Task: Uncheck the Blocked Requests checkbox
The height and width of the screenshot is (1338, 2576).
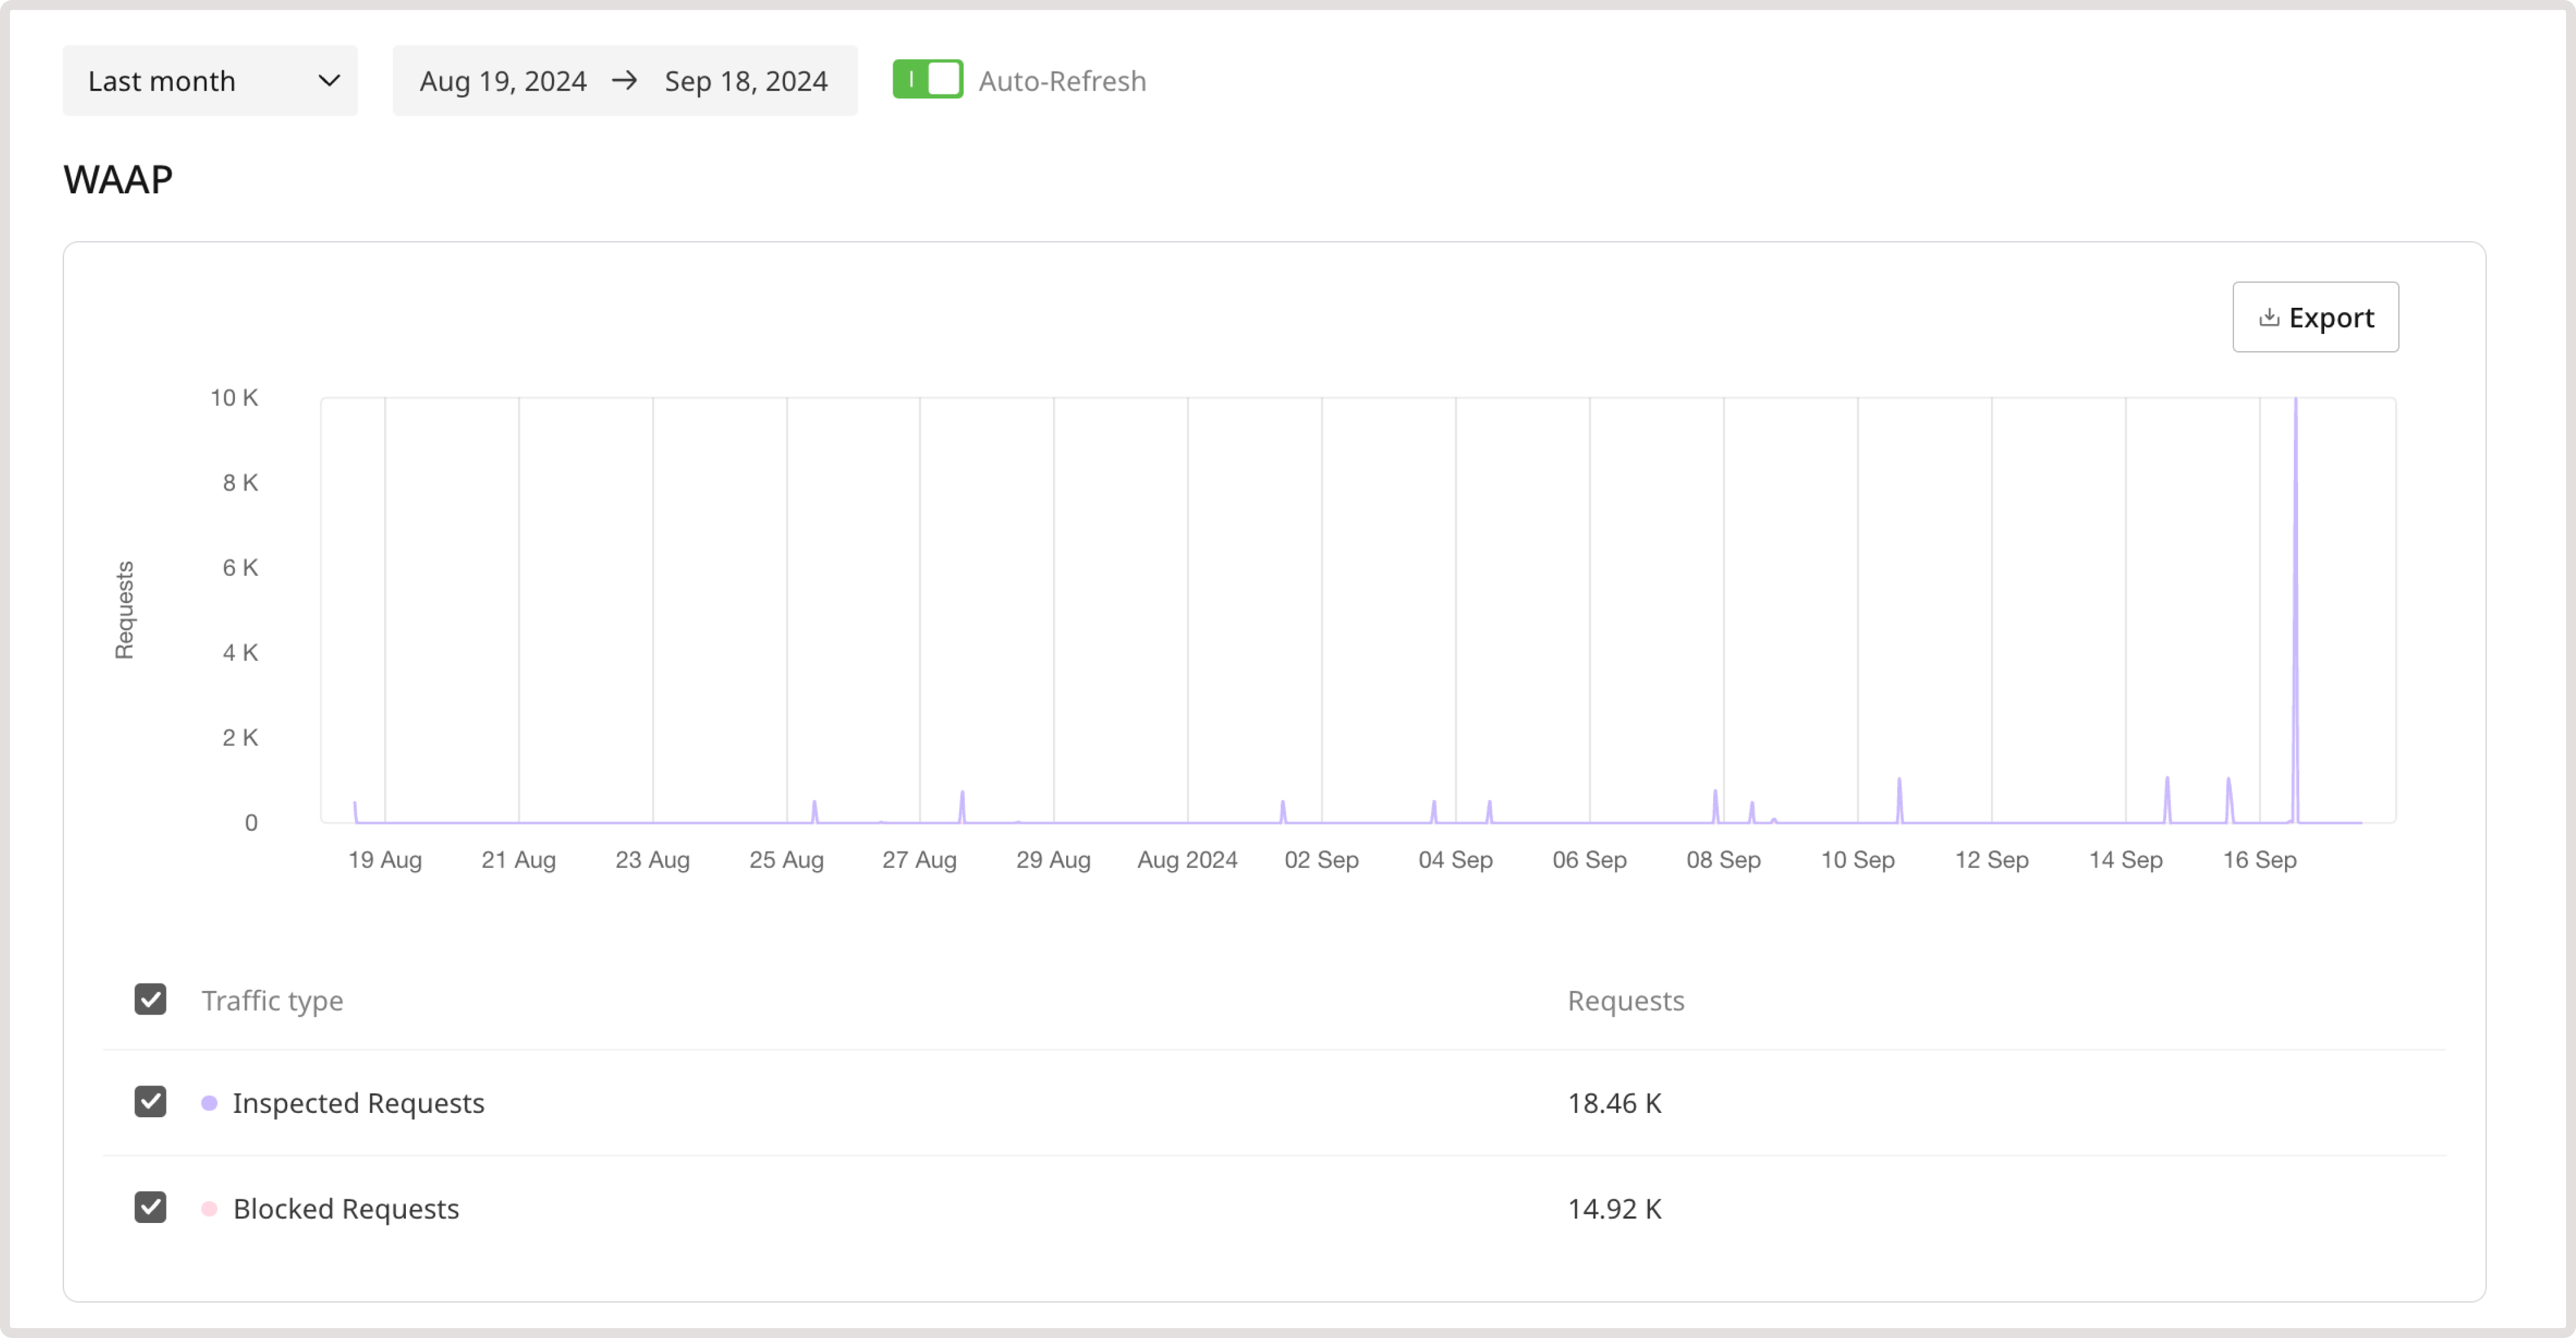Action: [150, 1208]
